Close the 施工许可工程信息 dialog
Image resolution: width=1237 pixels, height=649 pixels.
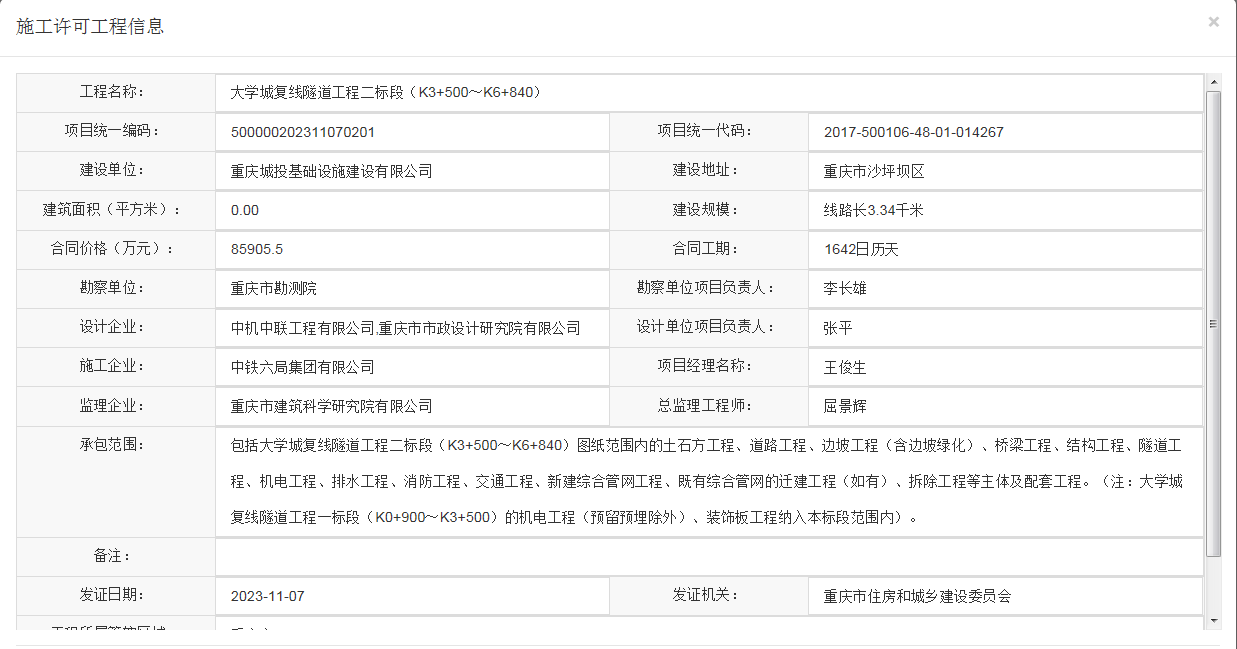1213,21
